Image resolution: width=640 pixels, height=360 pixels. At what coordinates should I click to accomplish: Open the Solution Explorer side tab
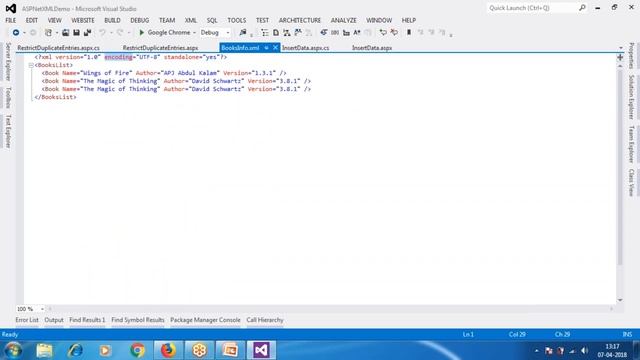631,97
